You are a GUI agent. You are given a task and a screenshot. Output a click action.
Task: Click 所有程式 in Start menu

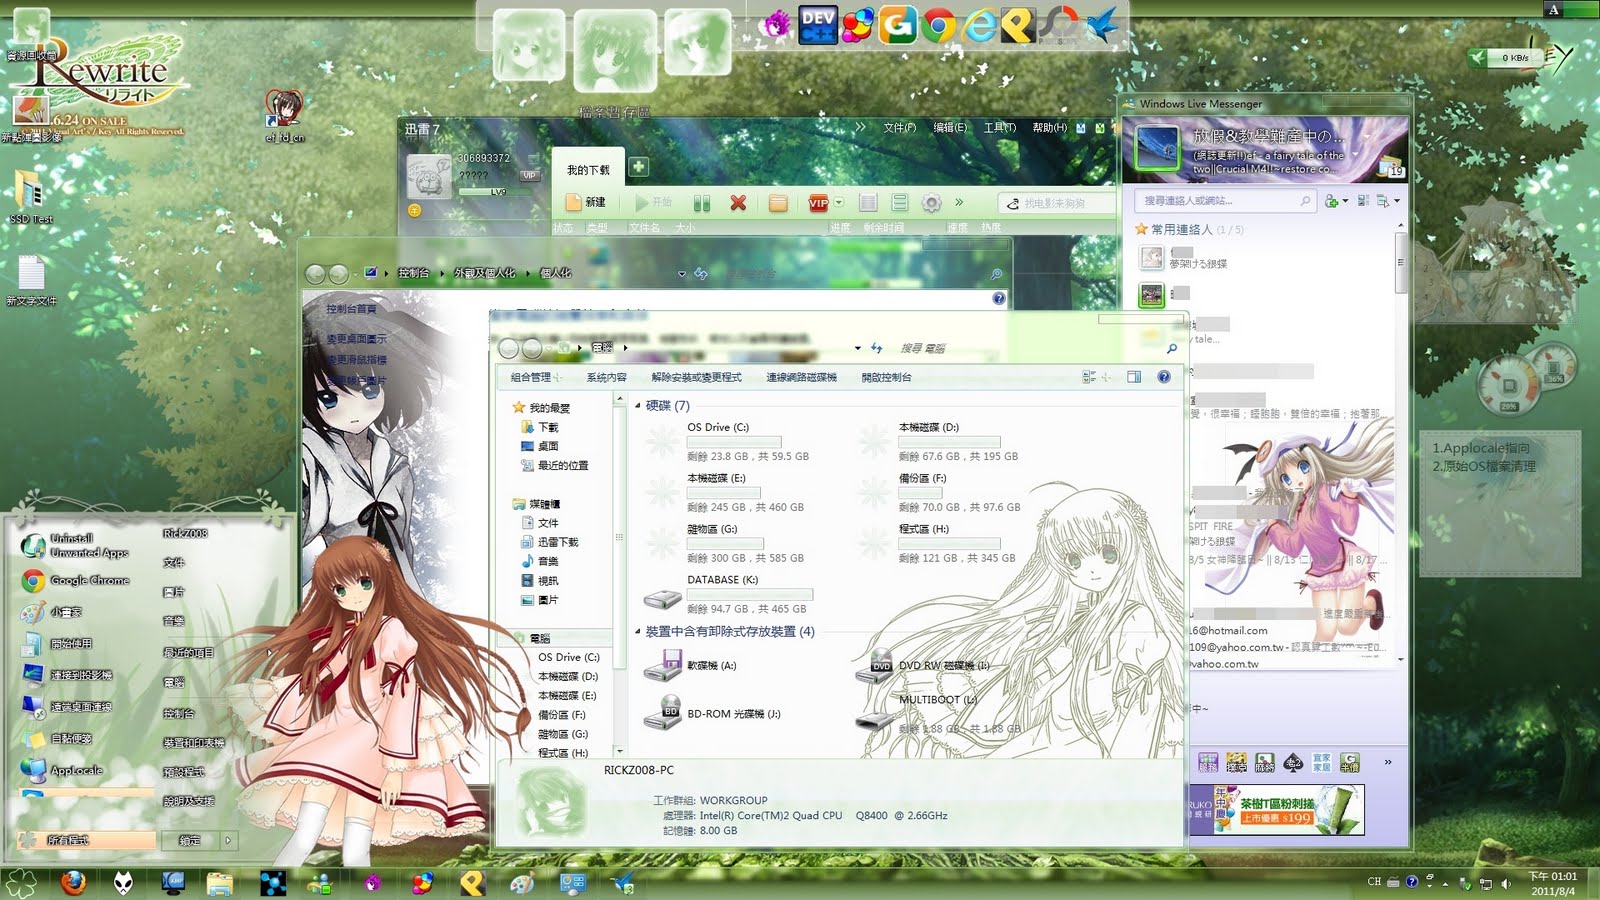pyautogui.click(x=85, y=840)
